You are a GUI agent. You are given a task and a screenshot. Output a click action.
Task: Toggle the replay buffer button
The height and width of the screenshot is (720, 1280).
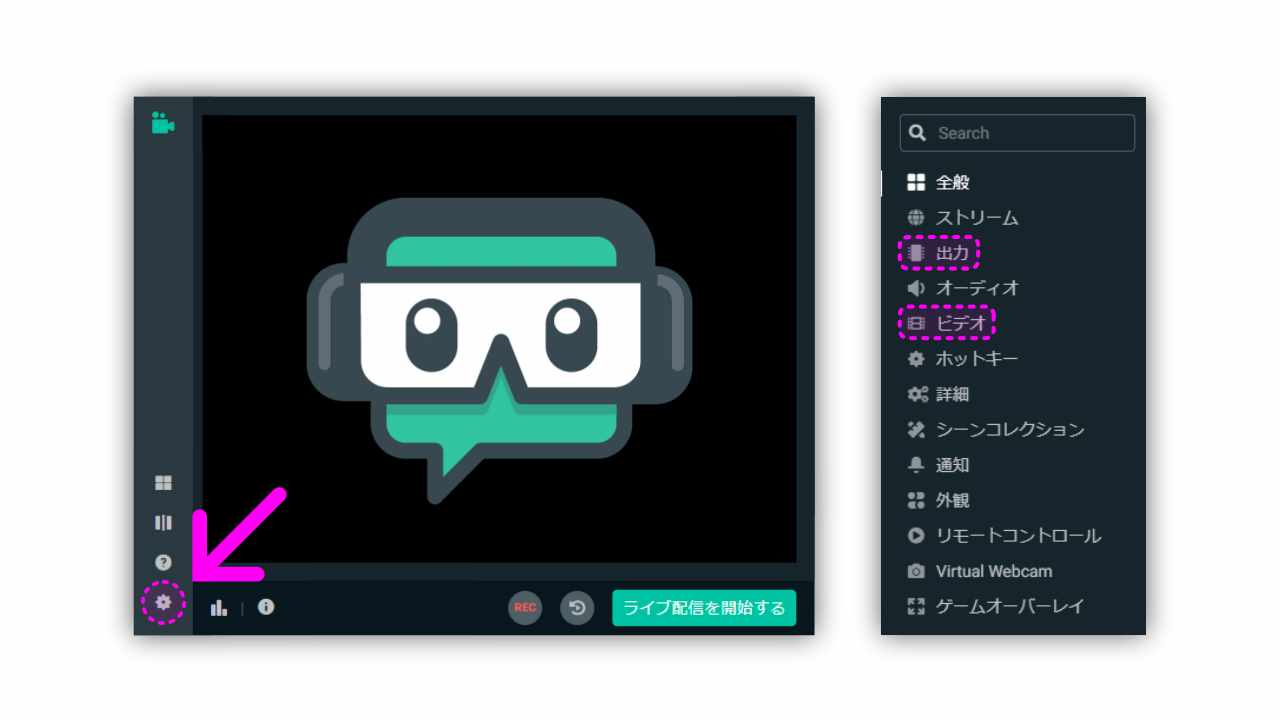[577, 607]
